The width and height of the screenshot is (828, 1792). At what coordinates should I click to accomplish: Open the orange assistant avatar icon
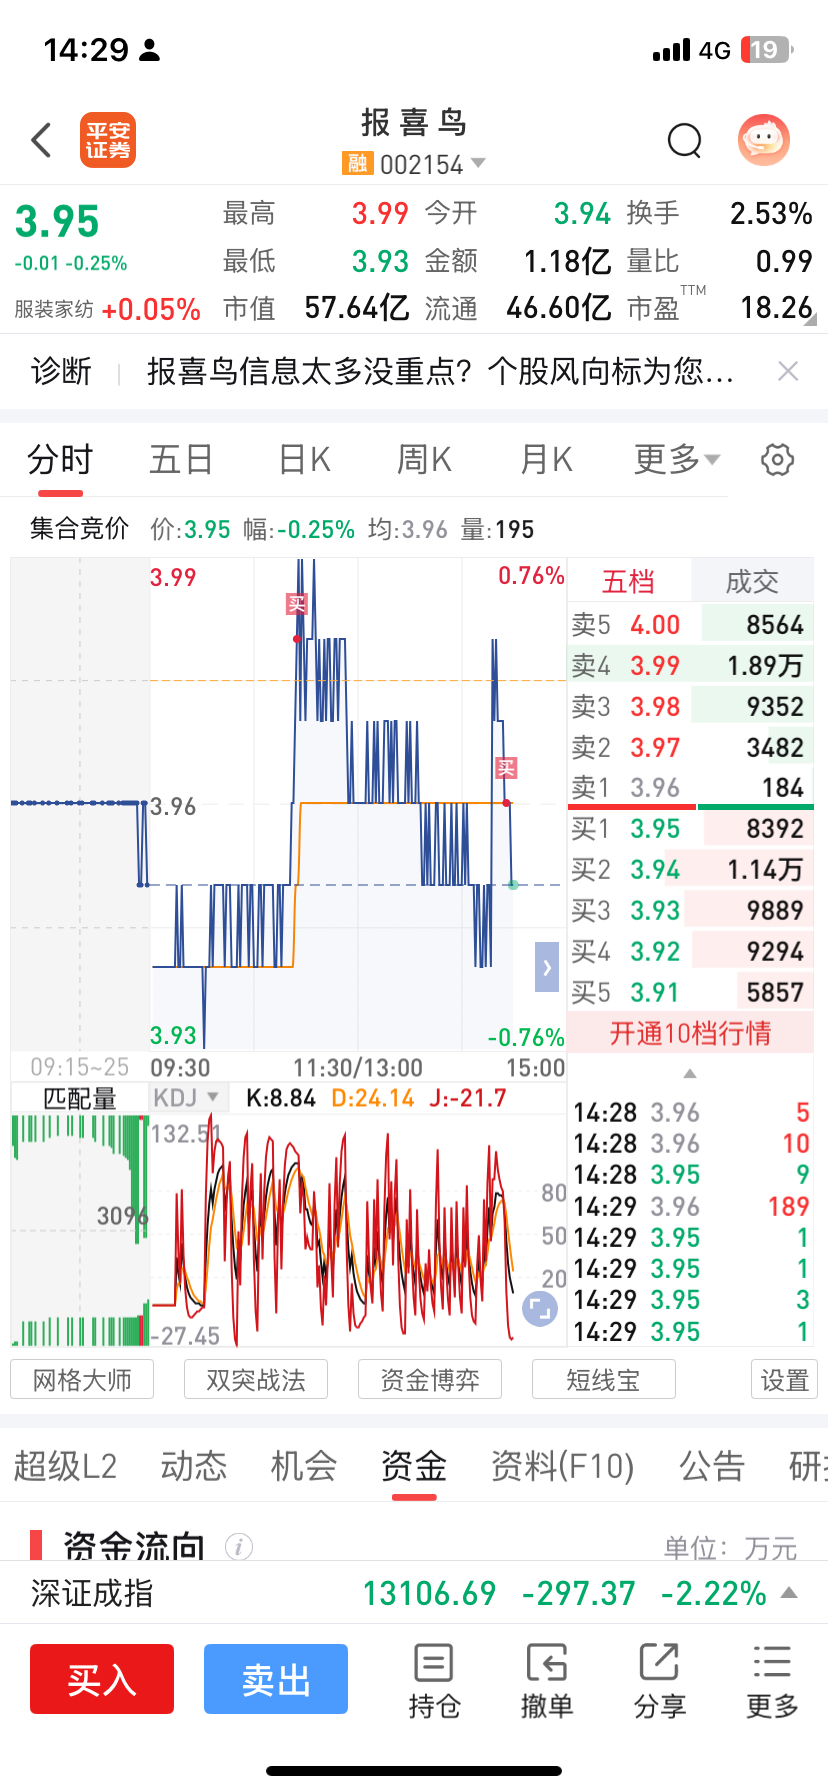click(764, 140)
